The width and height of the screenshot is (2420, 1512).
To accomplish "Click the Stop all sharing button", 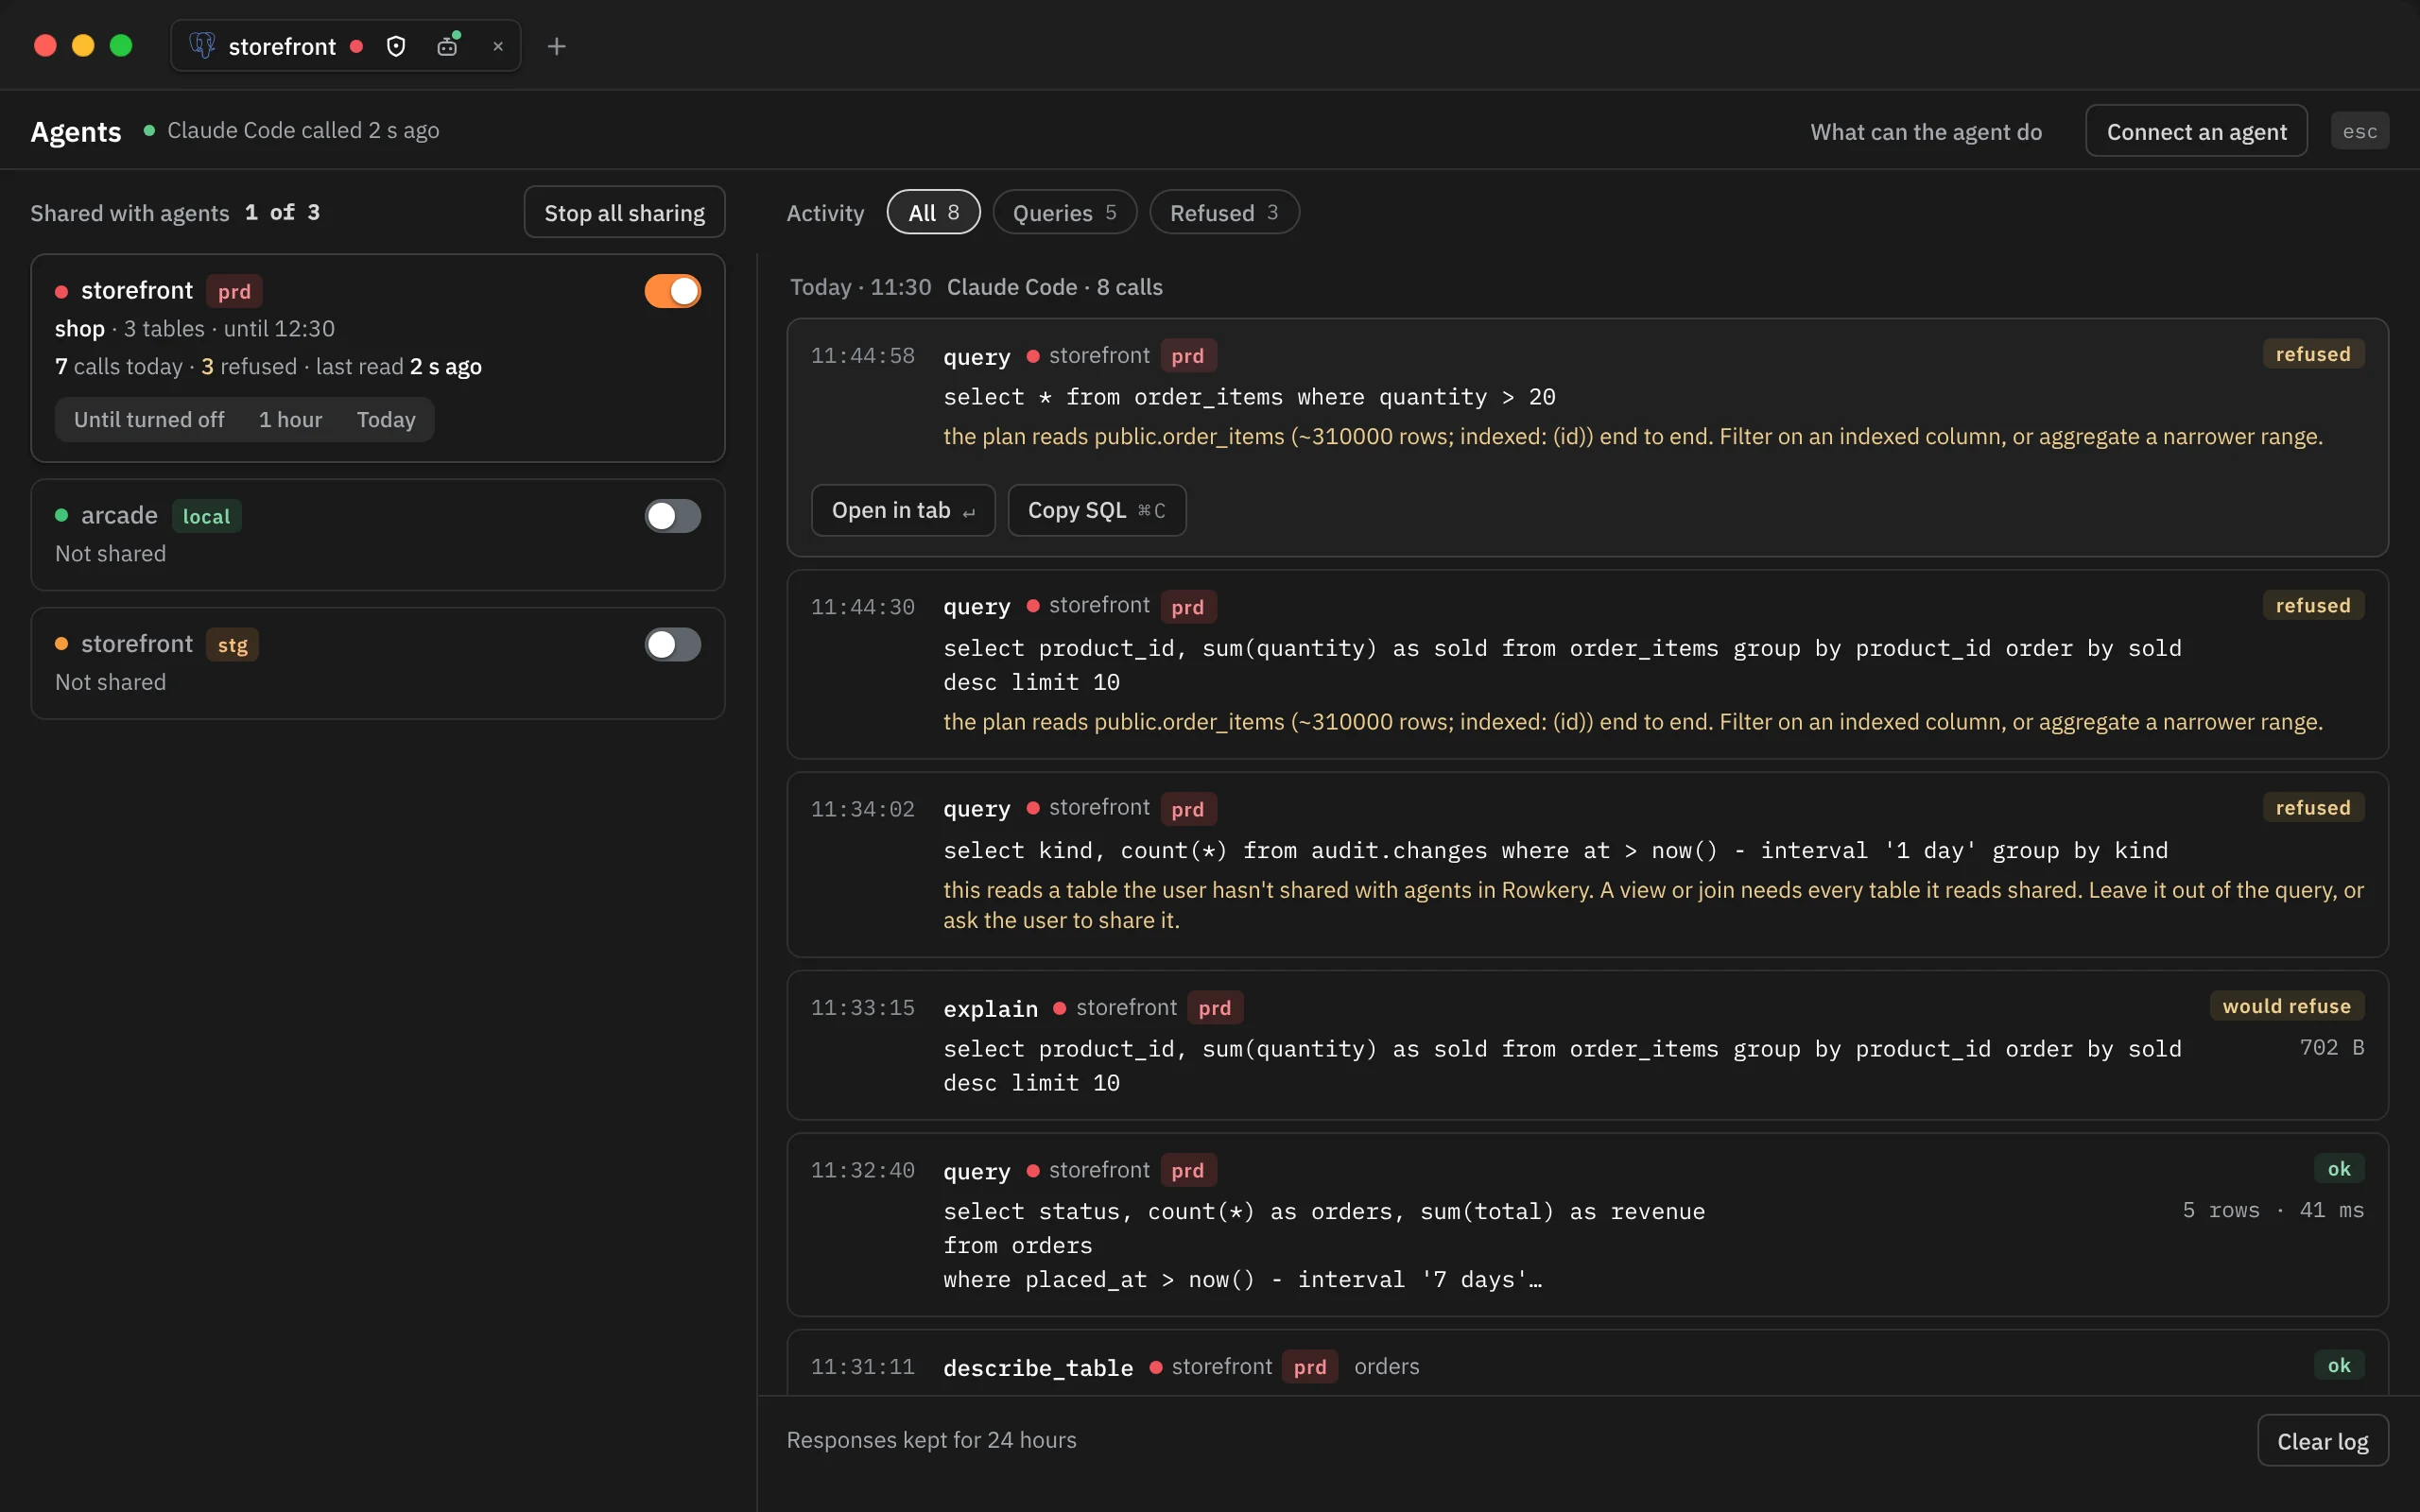I will point(624,212).
